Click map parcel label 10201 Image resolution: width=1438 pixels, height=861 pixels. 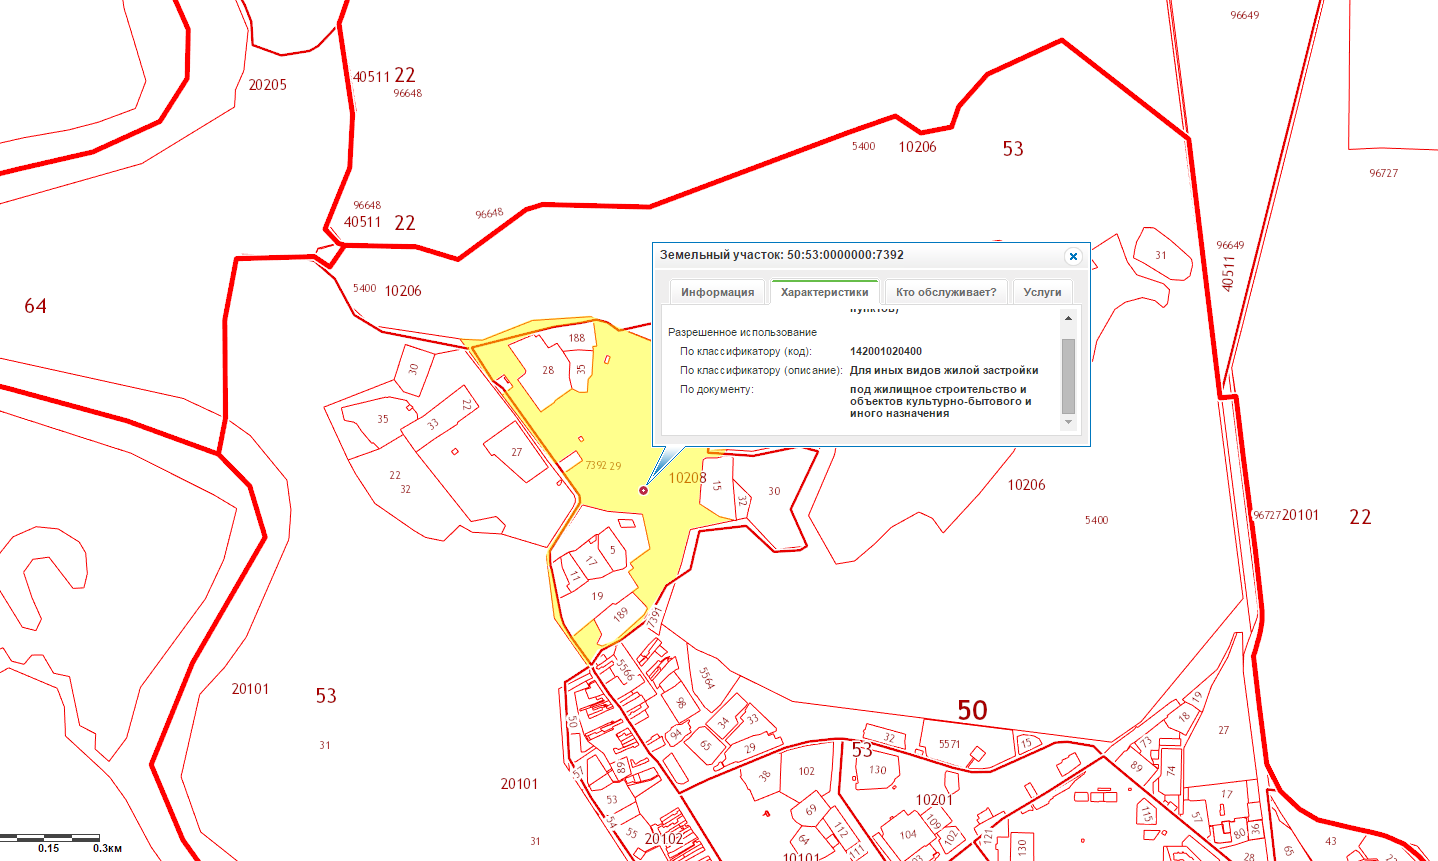click(934, 800)
